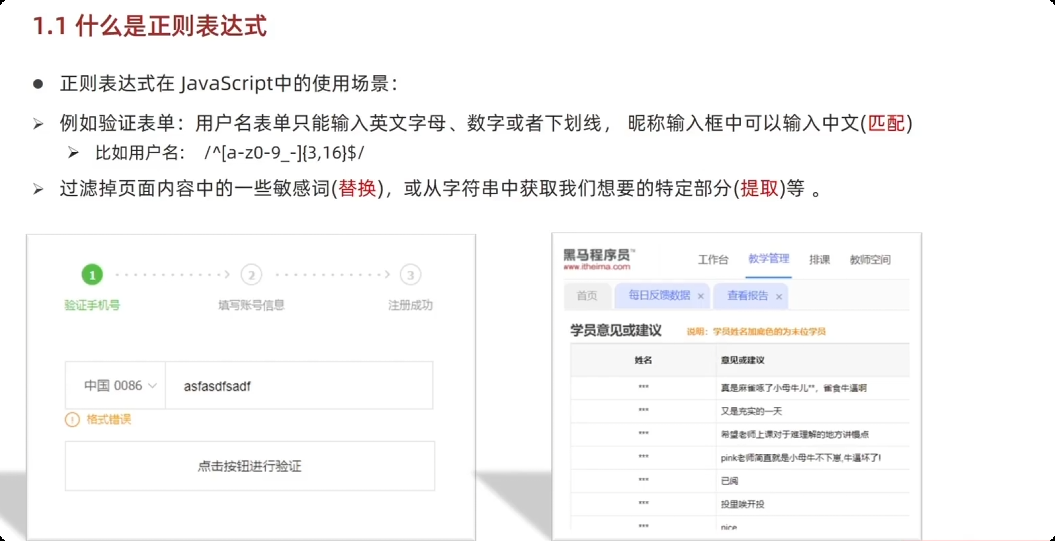Click the 学员意见或建议 heading
Image resolution: width=1055 pixels, height=541 pixels.
[616, 330]
